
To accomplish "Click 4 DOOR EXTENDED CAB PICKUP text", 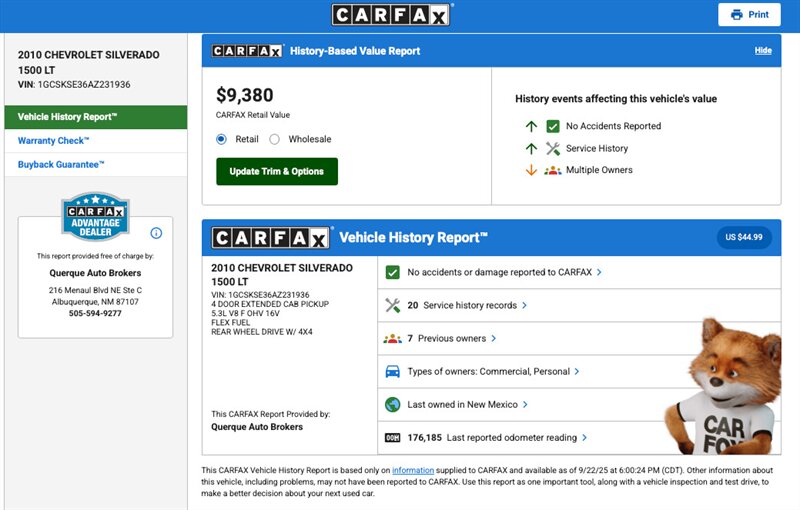I will tap(270, 304).
